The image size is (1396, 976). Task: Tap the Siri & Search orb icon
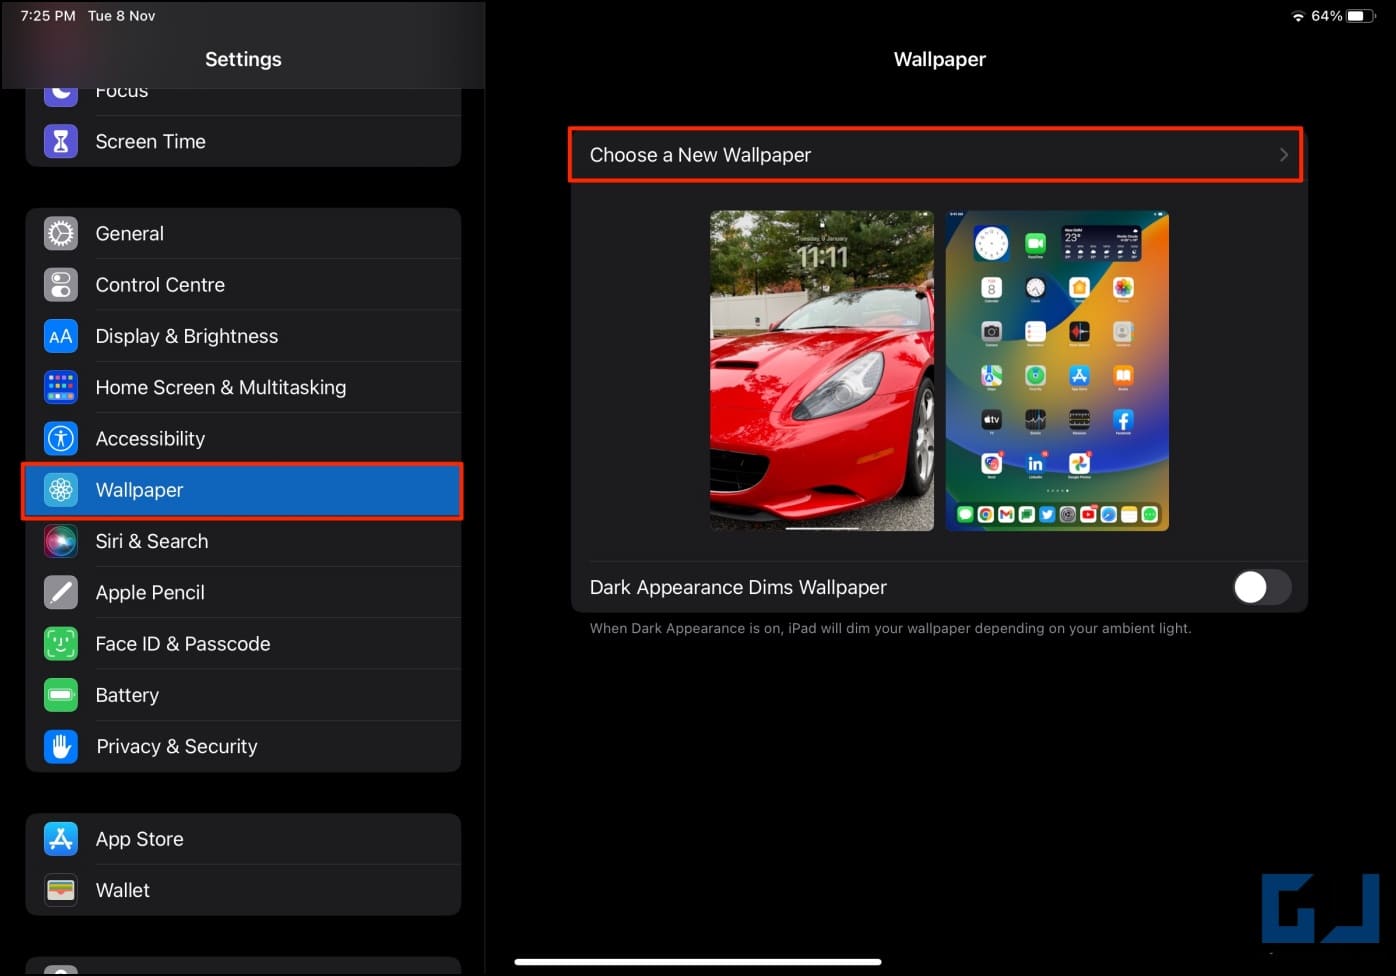pos(61,541)
